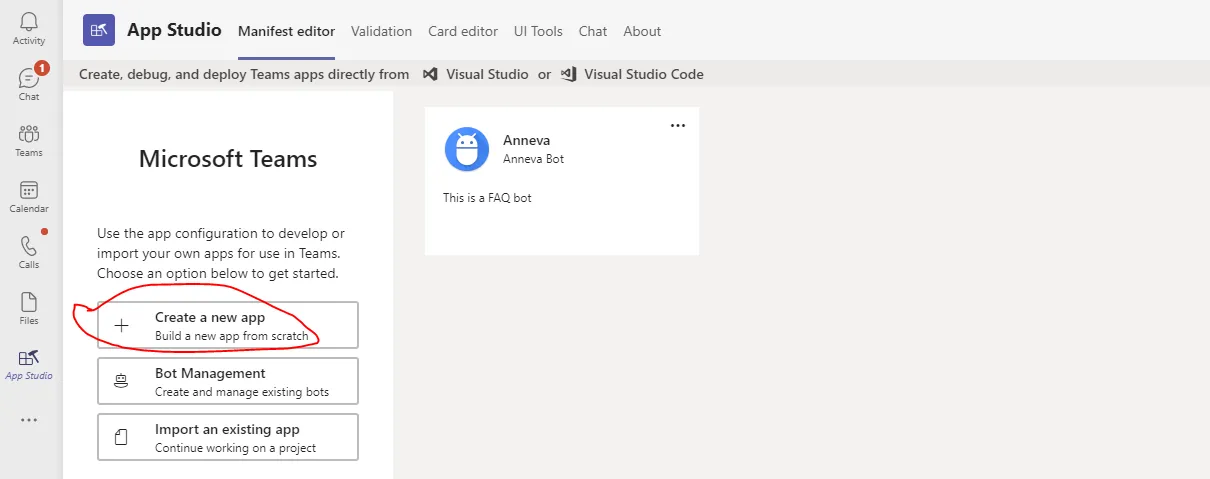This screenshot has width=1210, height=479.
Task: Click Import an existing app
Action: tap(228, 437)
